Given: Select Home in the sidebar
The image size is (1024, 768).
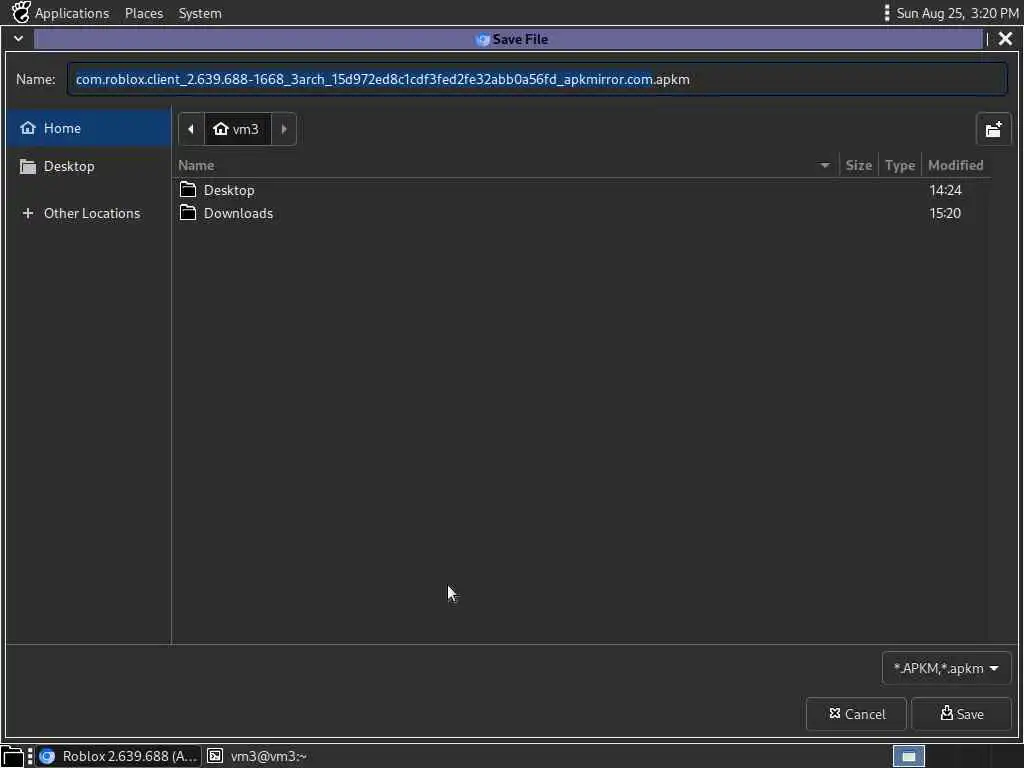Looking at the screenshot, I should [x=89, y=128].
